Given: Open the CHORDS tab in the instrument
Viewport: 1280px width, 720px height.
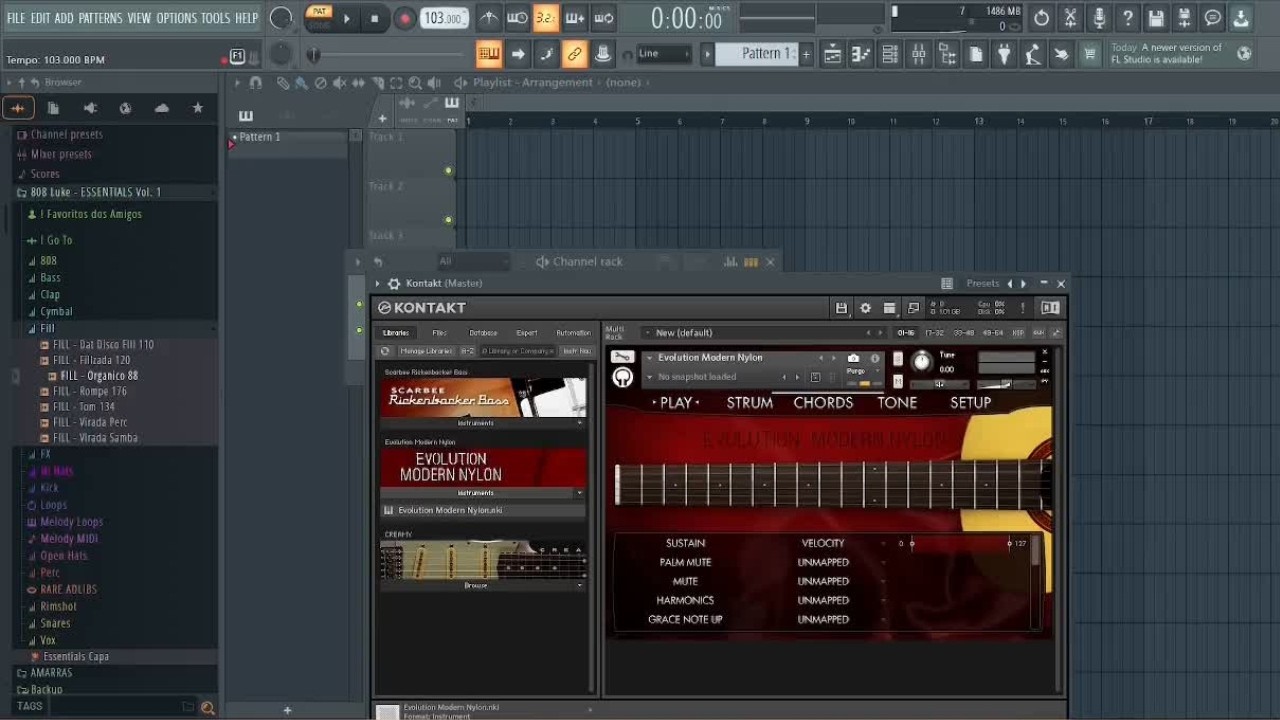Looking at the screenshot, I should (823, 403).
